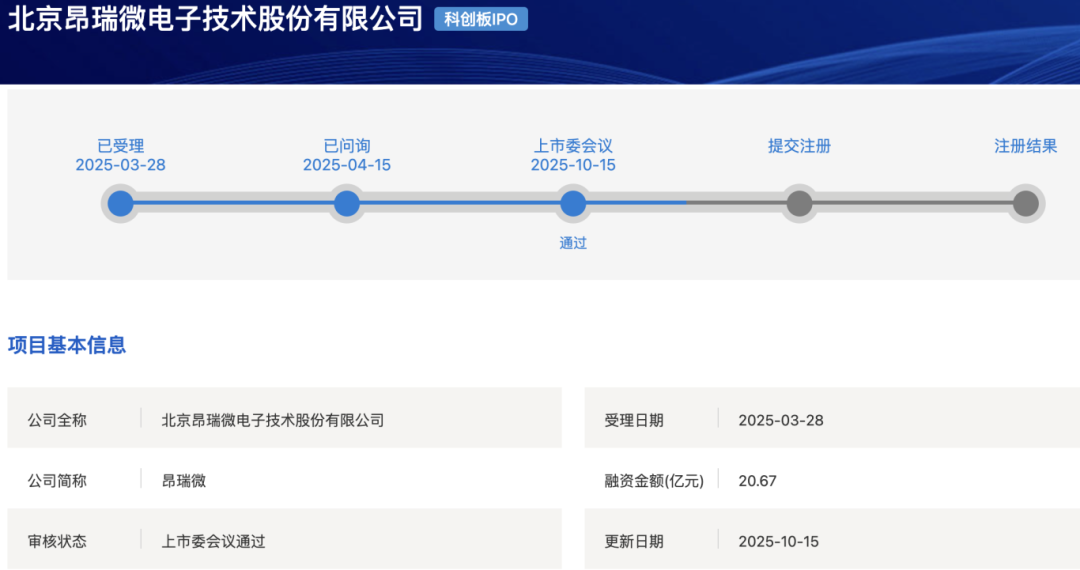
Task: Click the 注册结果 stage label
Action: coord(1025,146)
